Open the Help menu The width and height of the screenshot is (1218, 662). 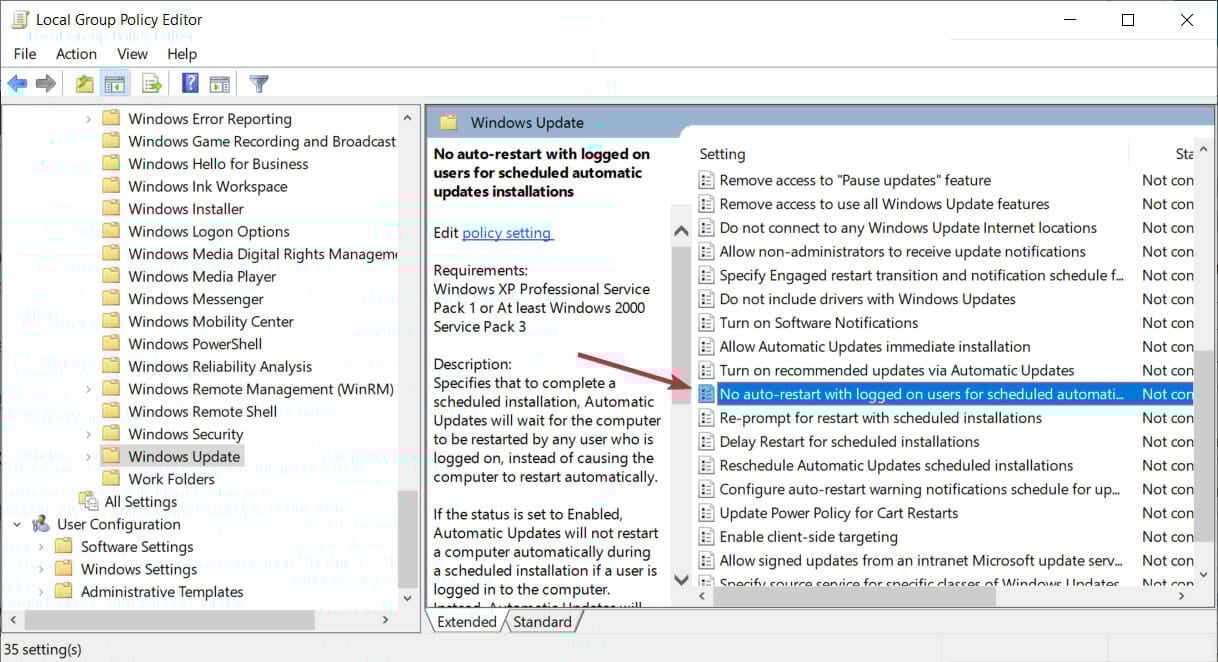182,54
